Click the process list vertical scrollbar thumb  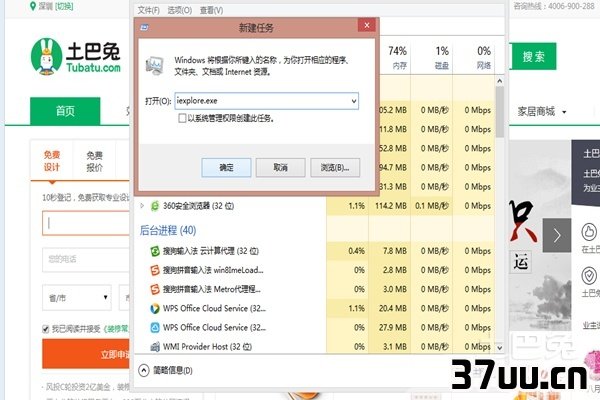click(499, 112)
